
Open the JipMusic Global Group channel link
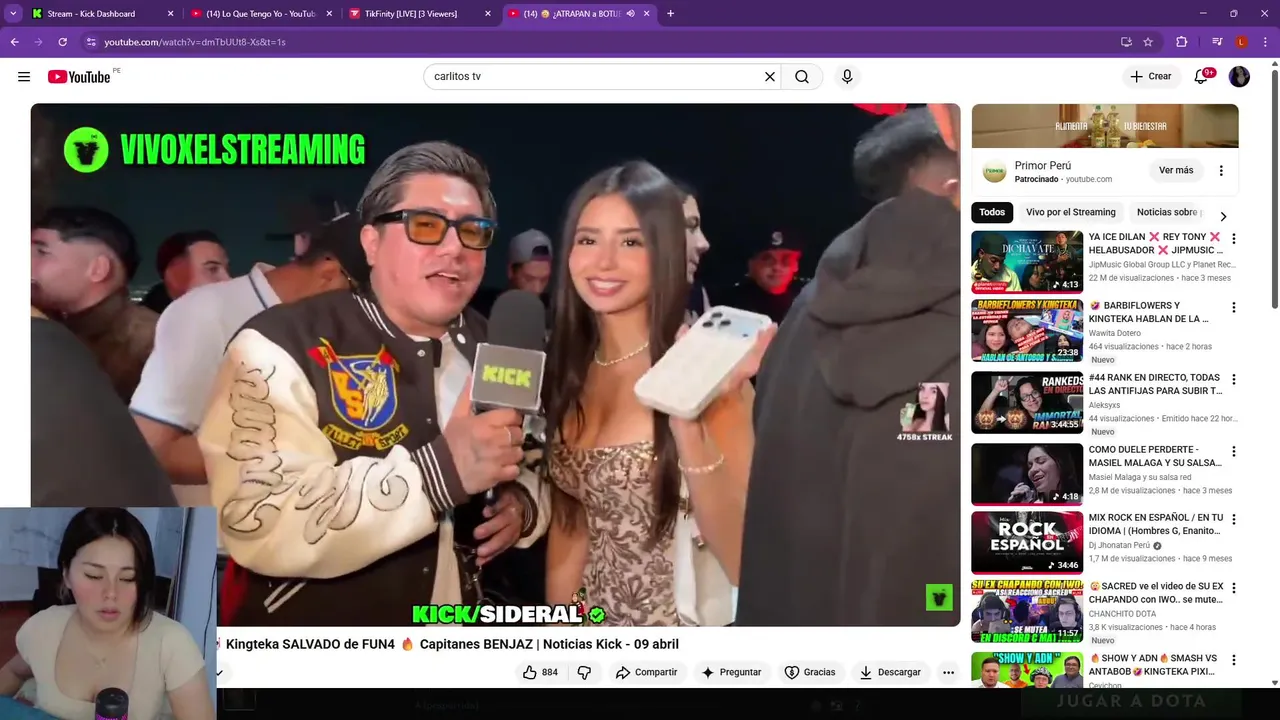tap(1162, 265)
